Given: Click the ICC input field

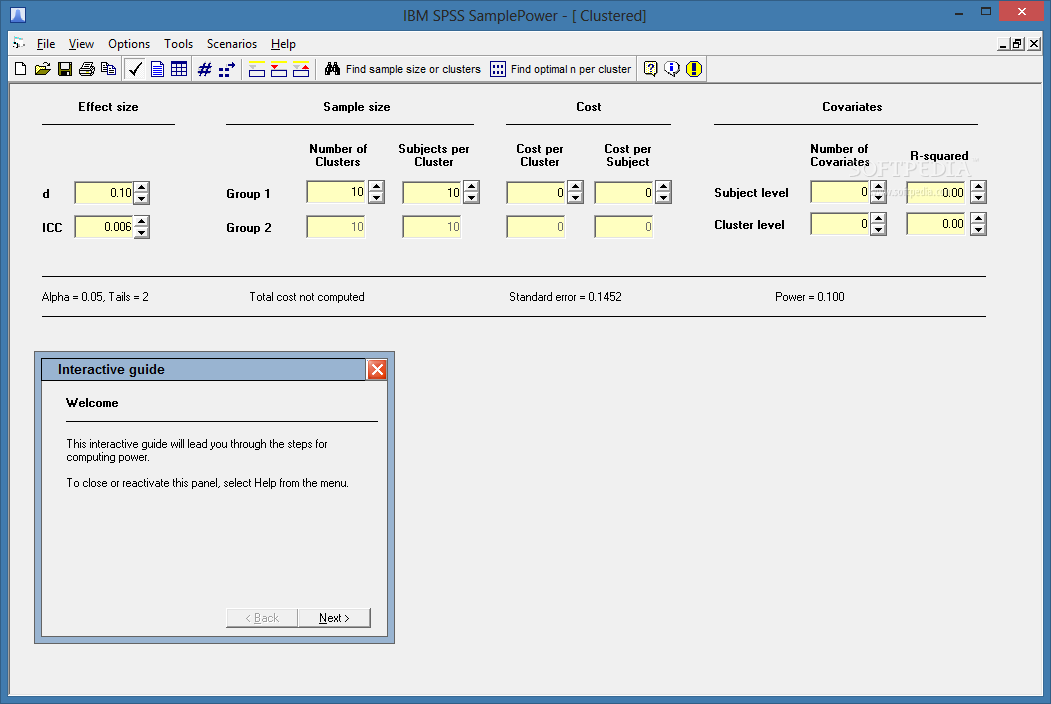Looking at the screenshot, I should [x=104, y=227].
